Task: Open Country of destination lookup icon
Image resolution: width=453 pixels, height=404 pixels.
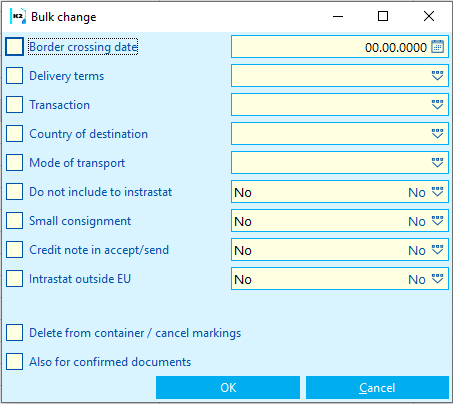Action: pyautogui.click(x=437, y=134)
